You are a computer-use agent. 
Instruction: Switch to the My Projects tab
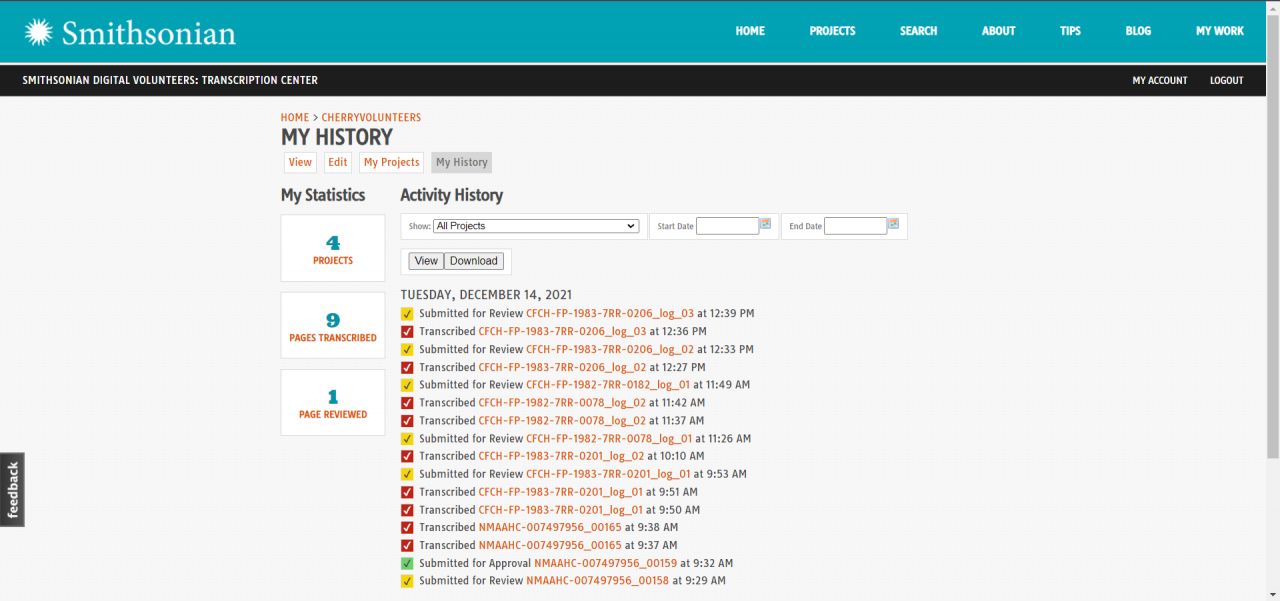tap(392, 162)
